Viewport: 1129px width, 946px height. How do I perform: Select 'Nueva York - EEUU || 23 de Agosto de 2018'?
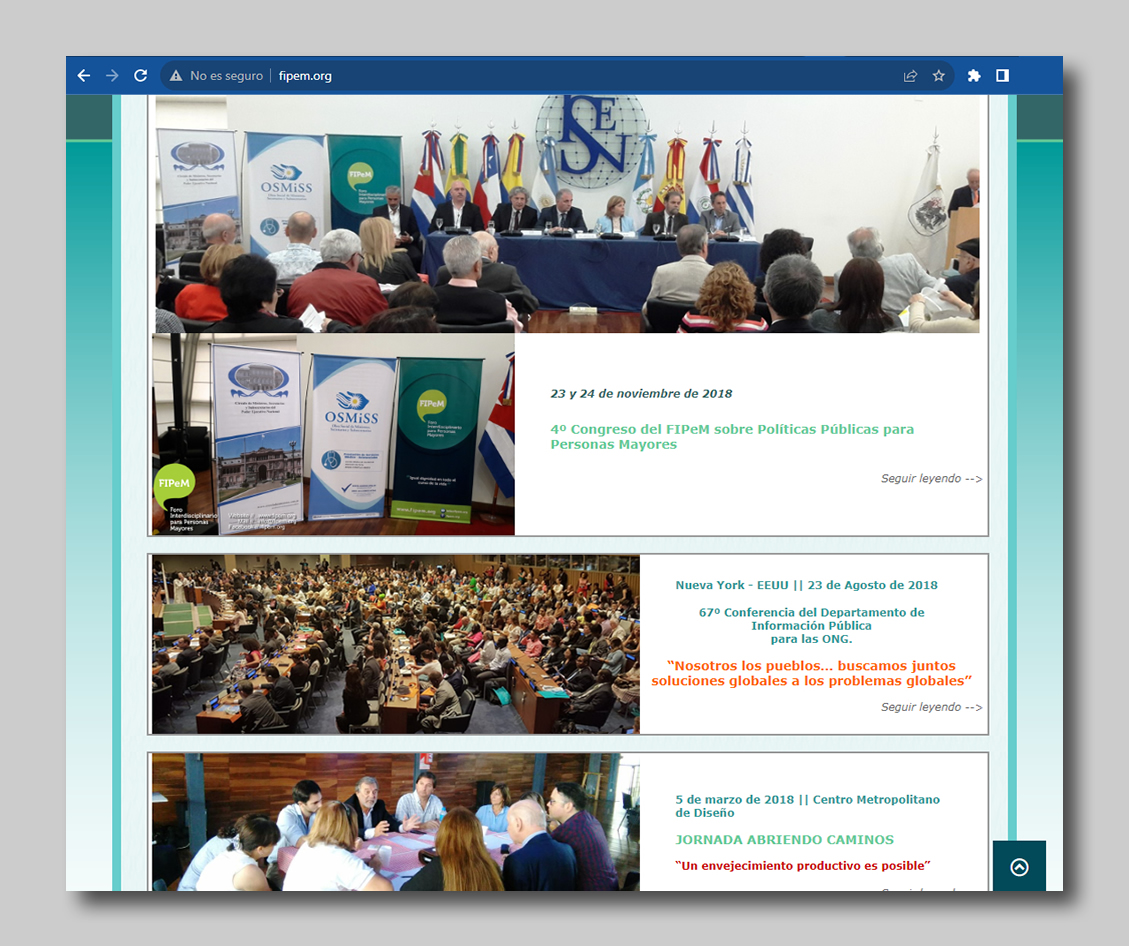[806, 585]
